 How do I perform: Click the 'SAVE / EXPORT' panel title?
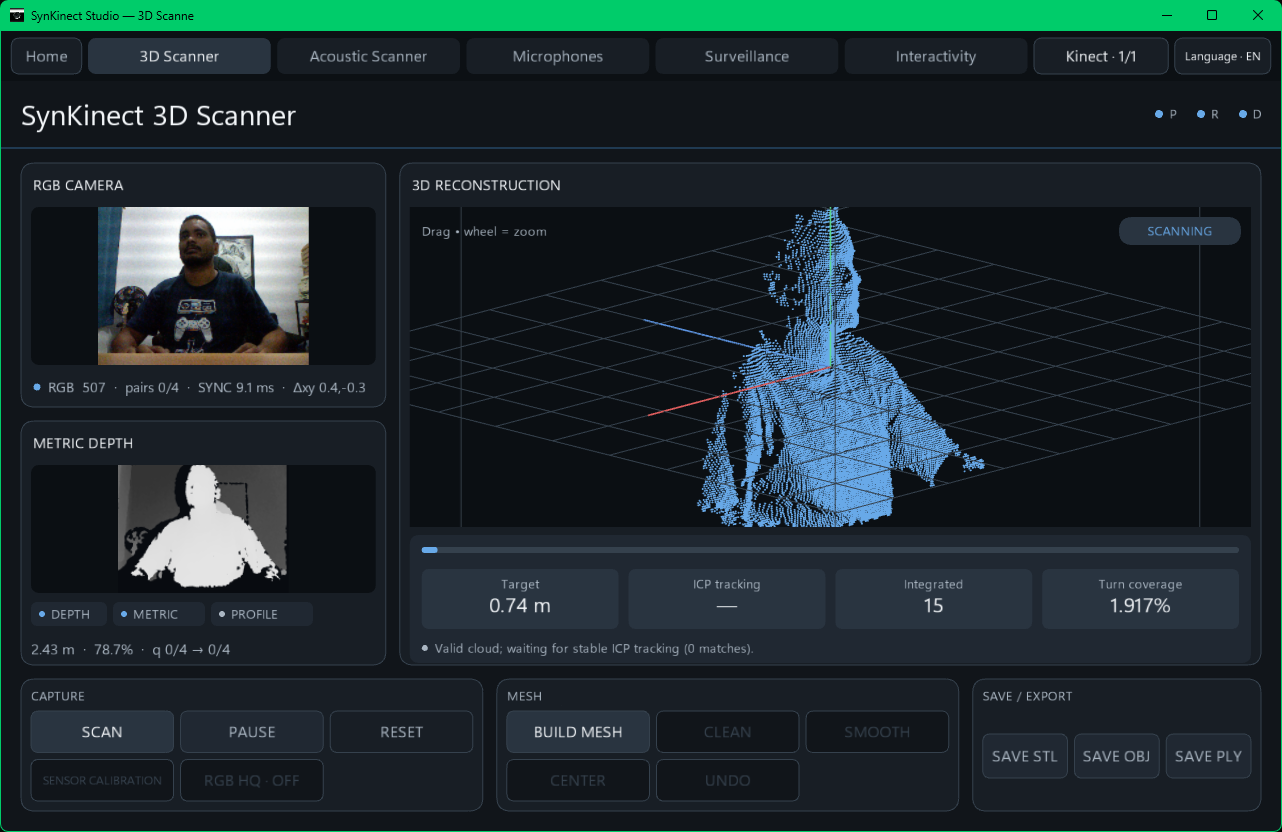(1028, 696)
